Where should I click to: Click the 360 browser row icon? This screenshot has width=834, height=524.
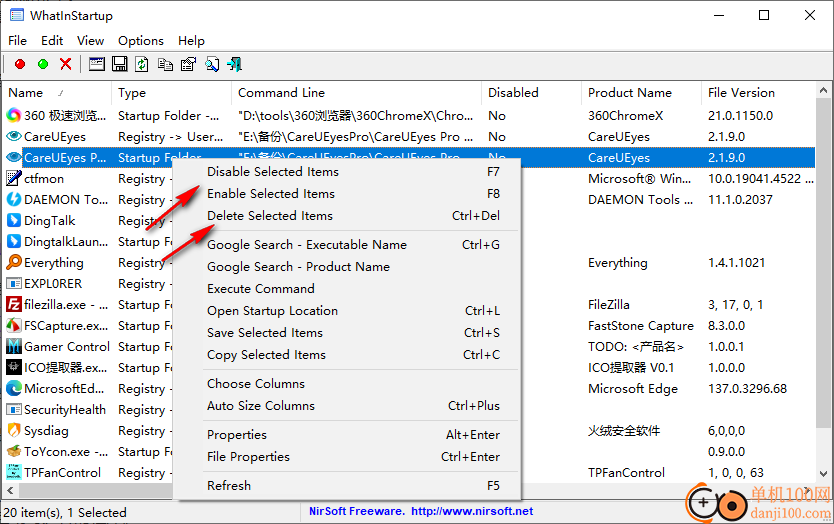click(14, 115)
